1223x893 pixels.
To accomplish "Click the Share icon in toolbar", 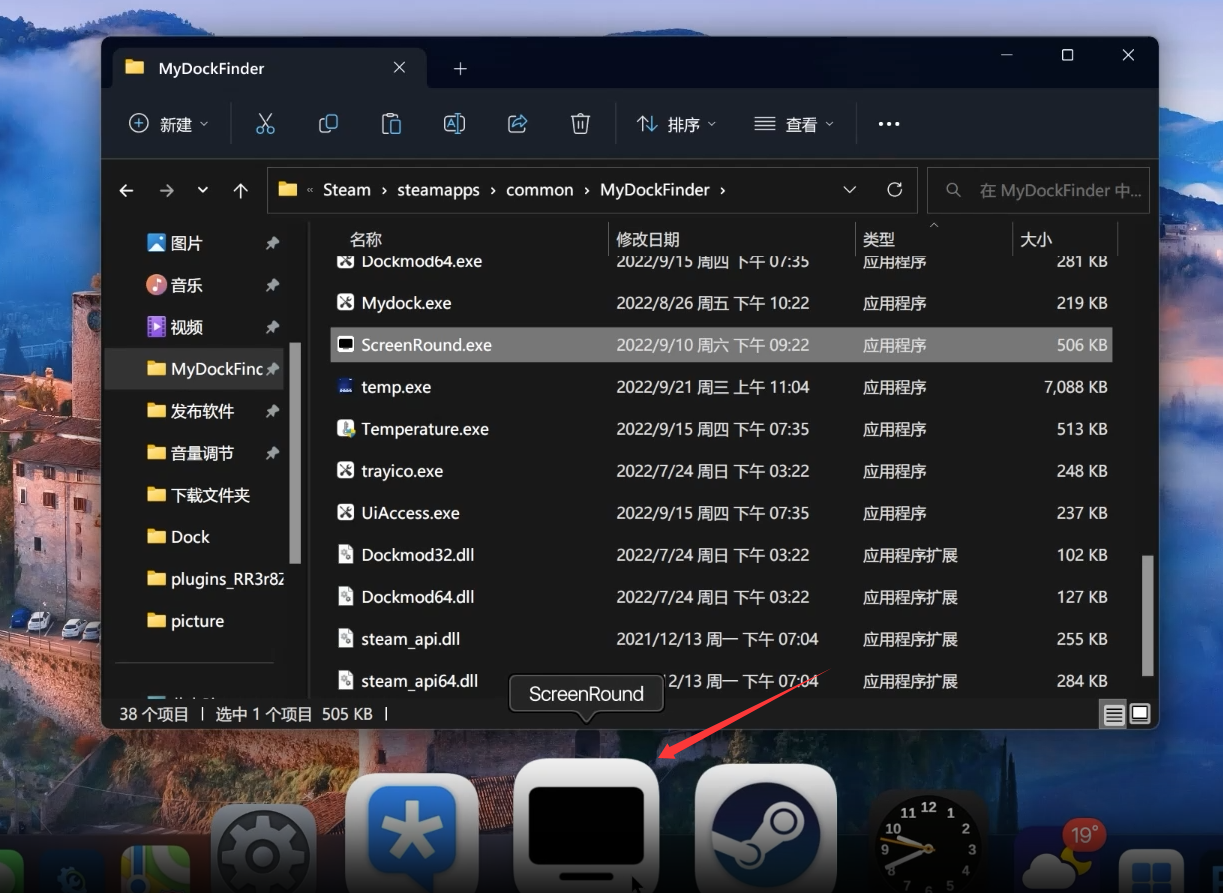I will (517, 124).
